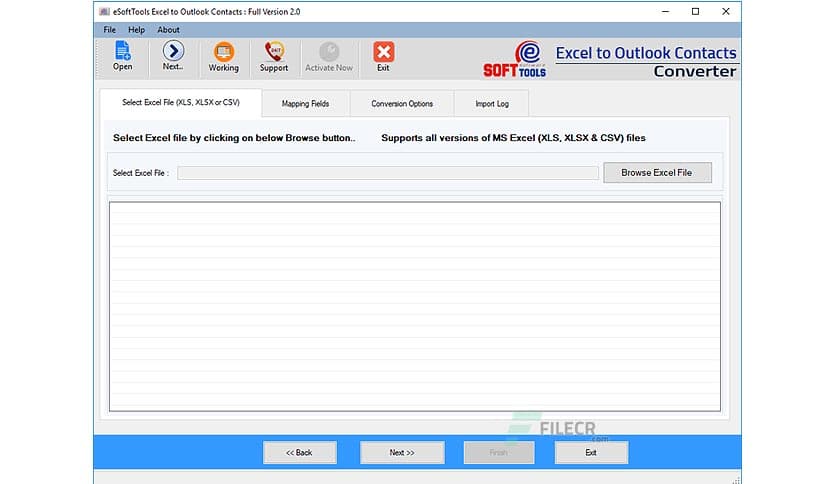Click inside the empty file preview list
This screenshot has height=484, width=836.
point(415,306)
